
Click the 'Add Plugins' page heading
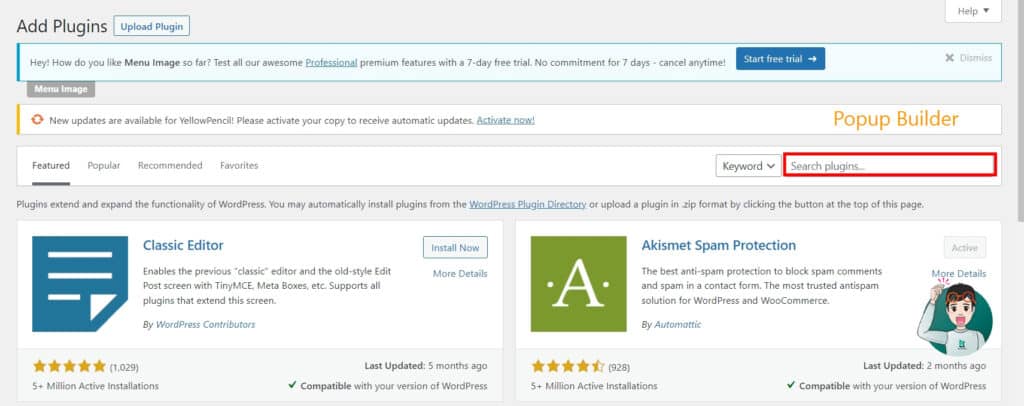pyautogui.click(x=61, y=26)
